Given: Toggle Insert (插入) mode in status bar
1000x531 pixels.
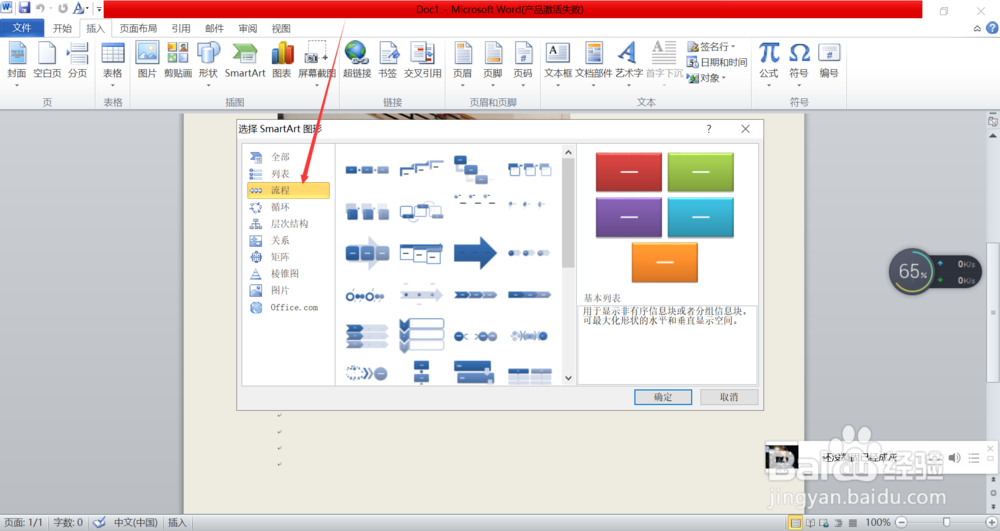Looking at the screenshot, I should click(177, 522).
